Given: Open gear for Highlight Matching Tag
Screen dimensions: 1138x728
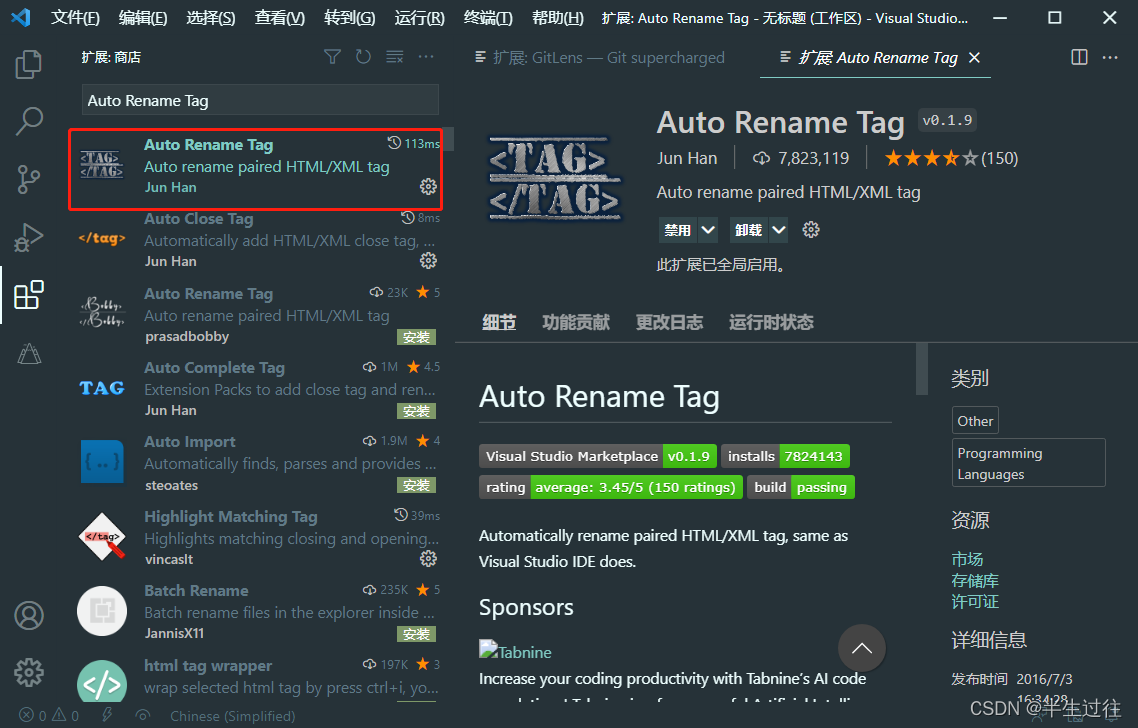Looking at the screenshot, I should click(428, 559).
